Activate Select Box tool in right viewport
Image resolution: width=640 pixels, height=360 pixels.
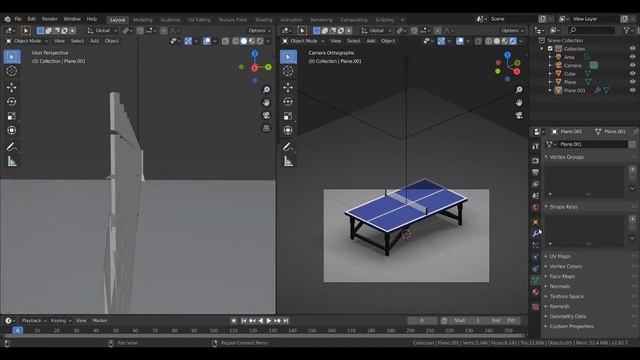point(288,57)
